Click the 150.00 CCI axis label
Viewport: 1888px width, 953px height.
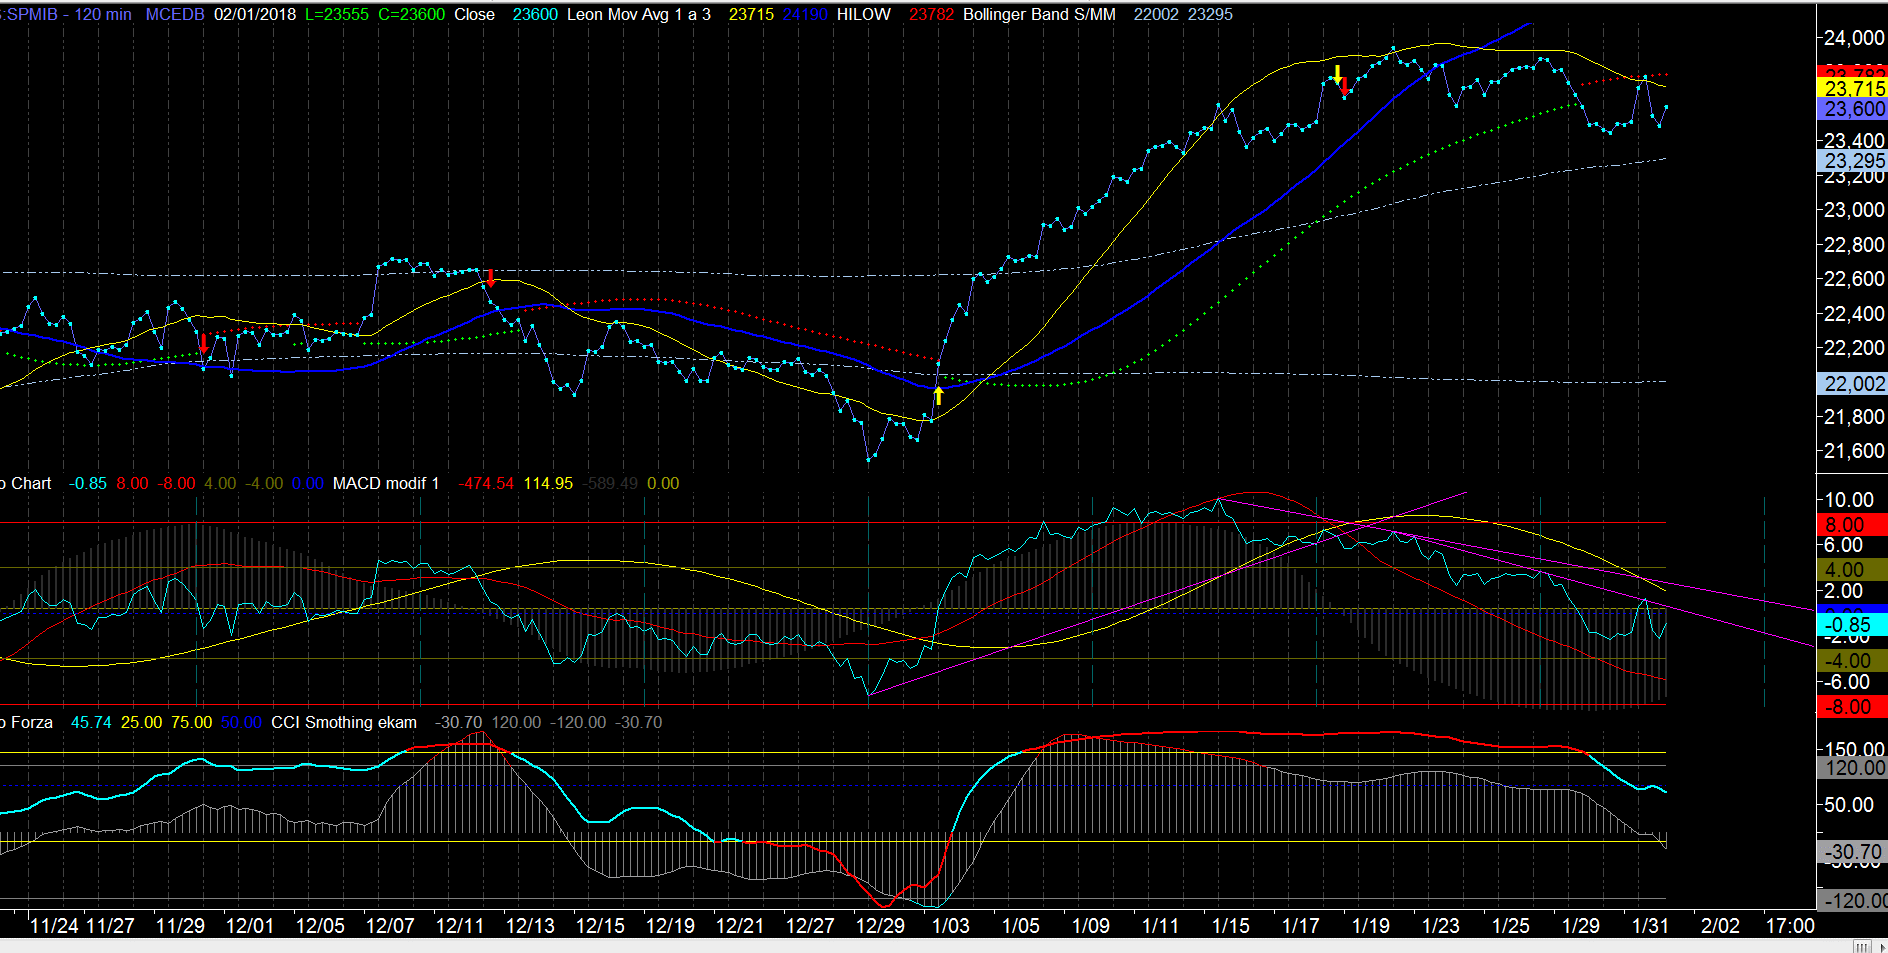click(x=1854, y=749)
